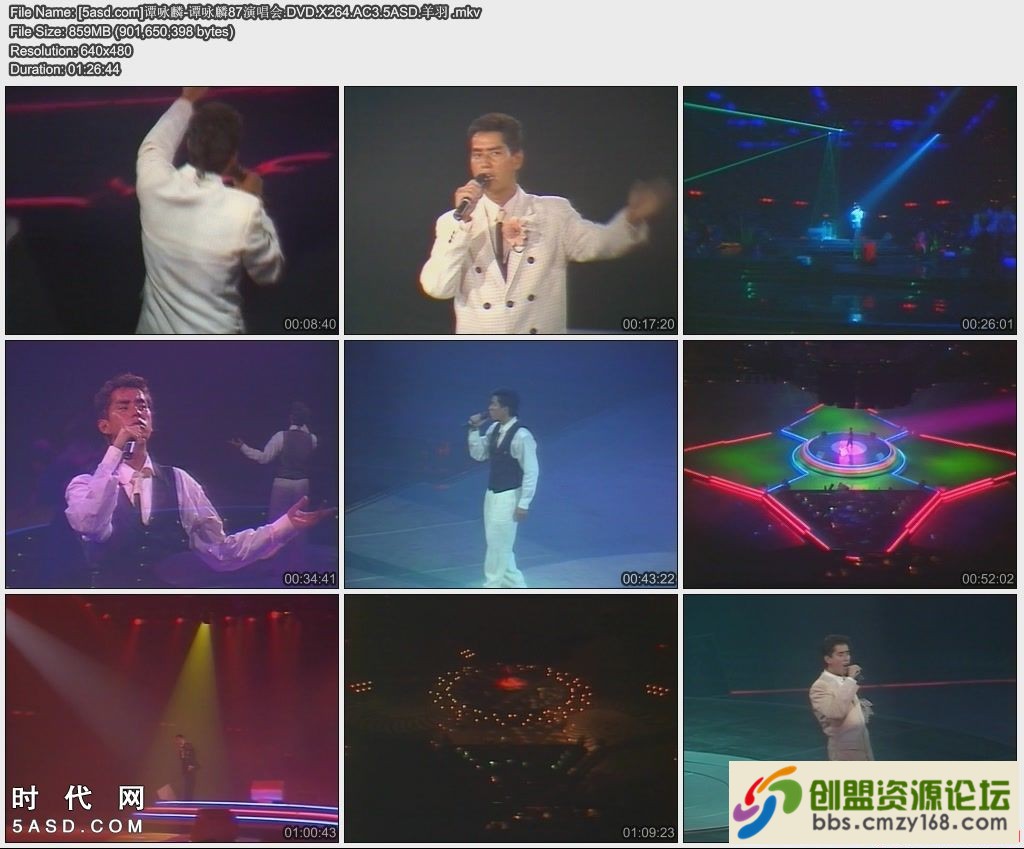Open the spotlight thumbnail at 01:00:43
This screenshot has height=849, width=1024.
(x=172, y=718)
